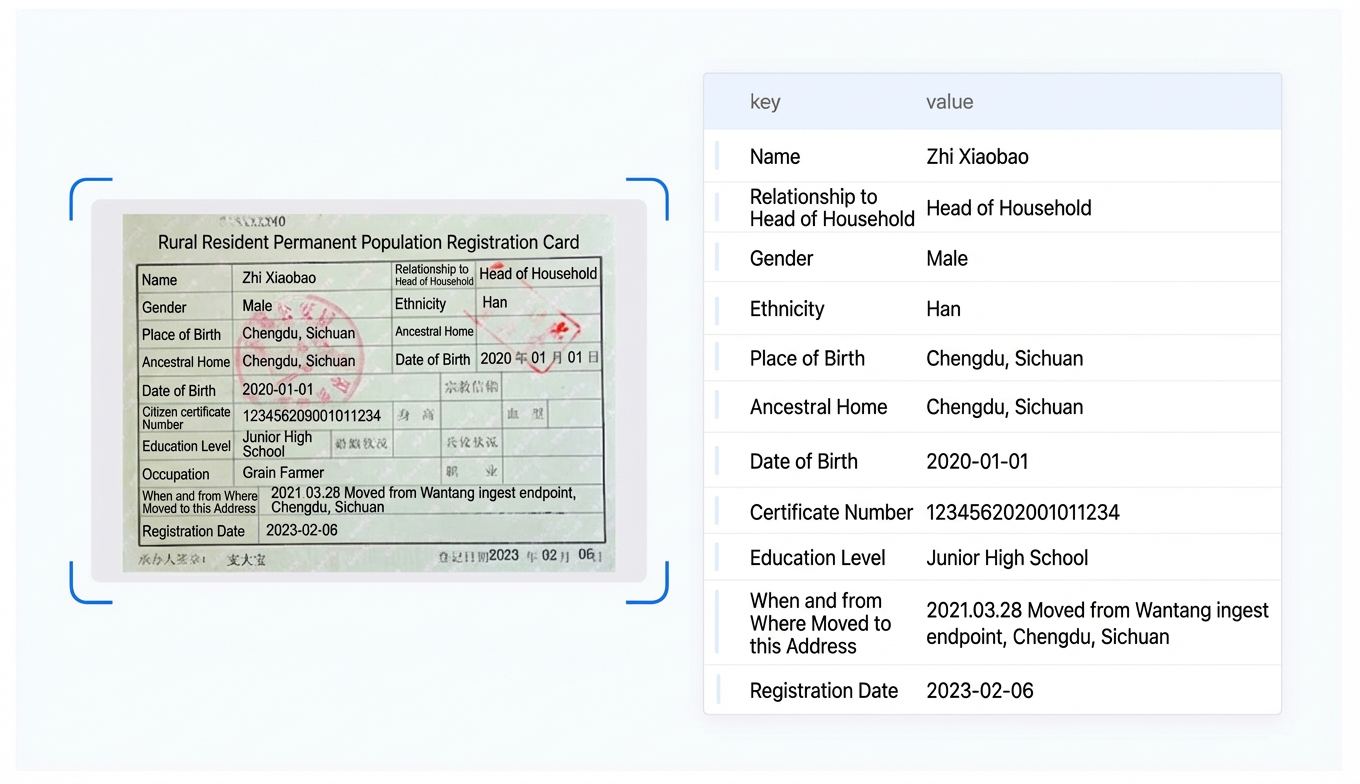Click 'Ethnicity' key in results table
The image size is (1360, 784).
[x=787, y=309]
